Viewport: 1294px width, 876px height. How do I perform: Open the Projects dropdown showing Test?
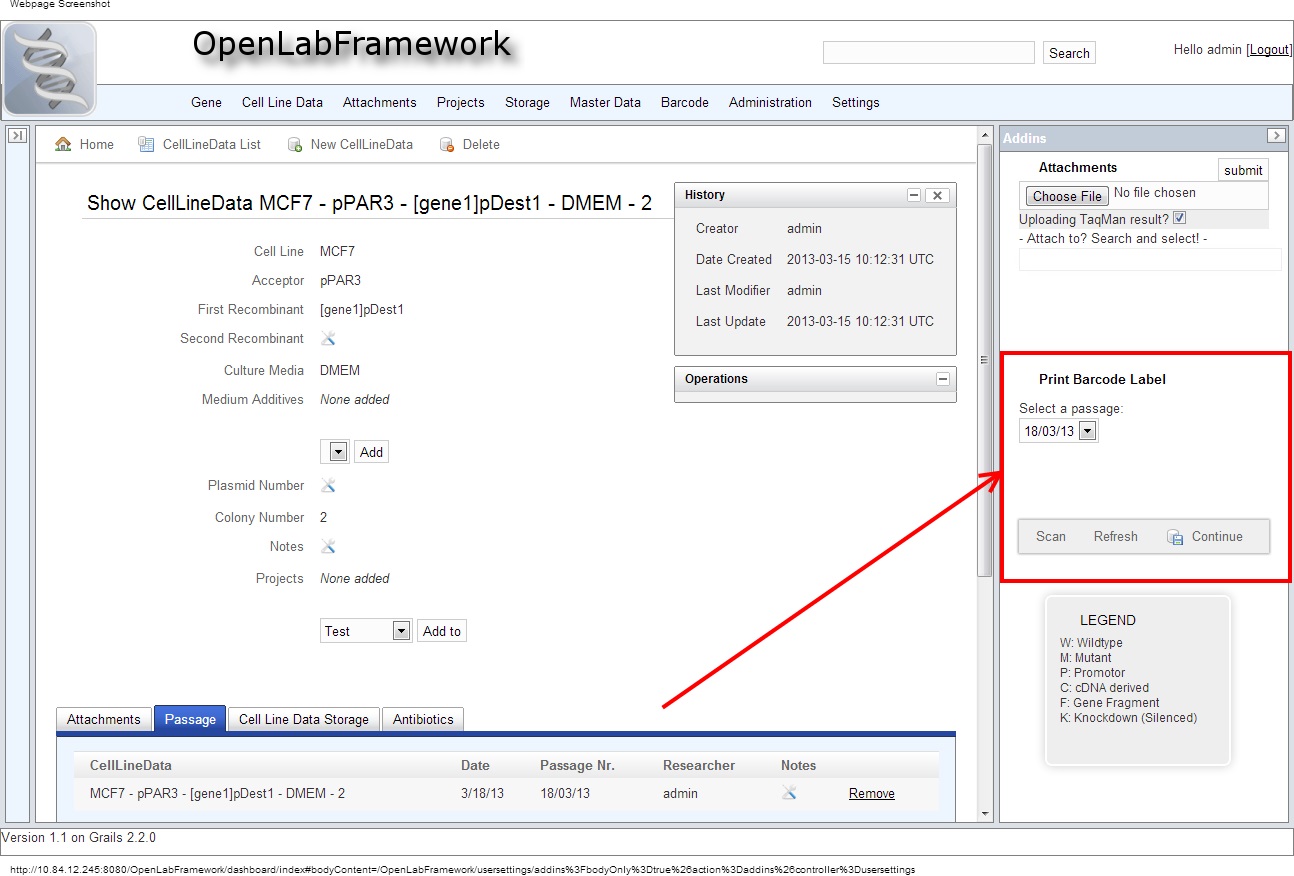[400, 631]
